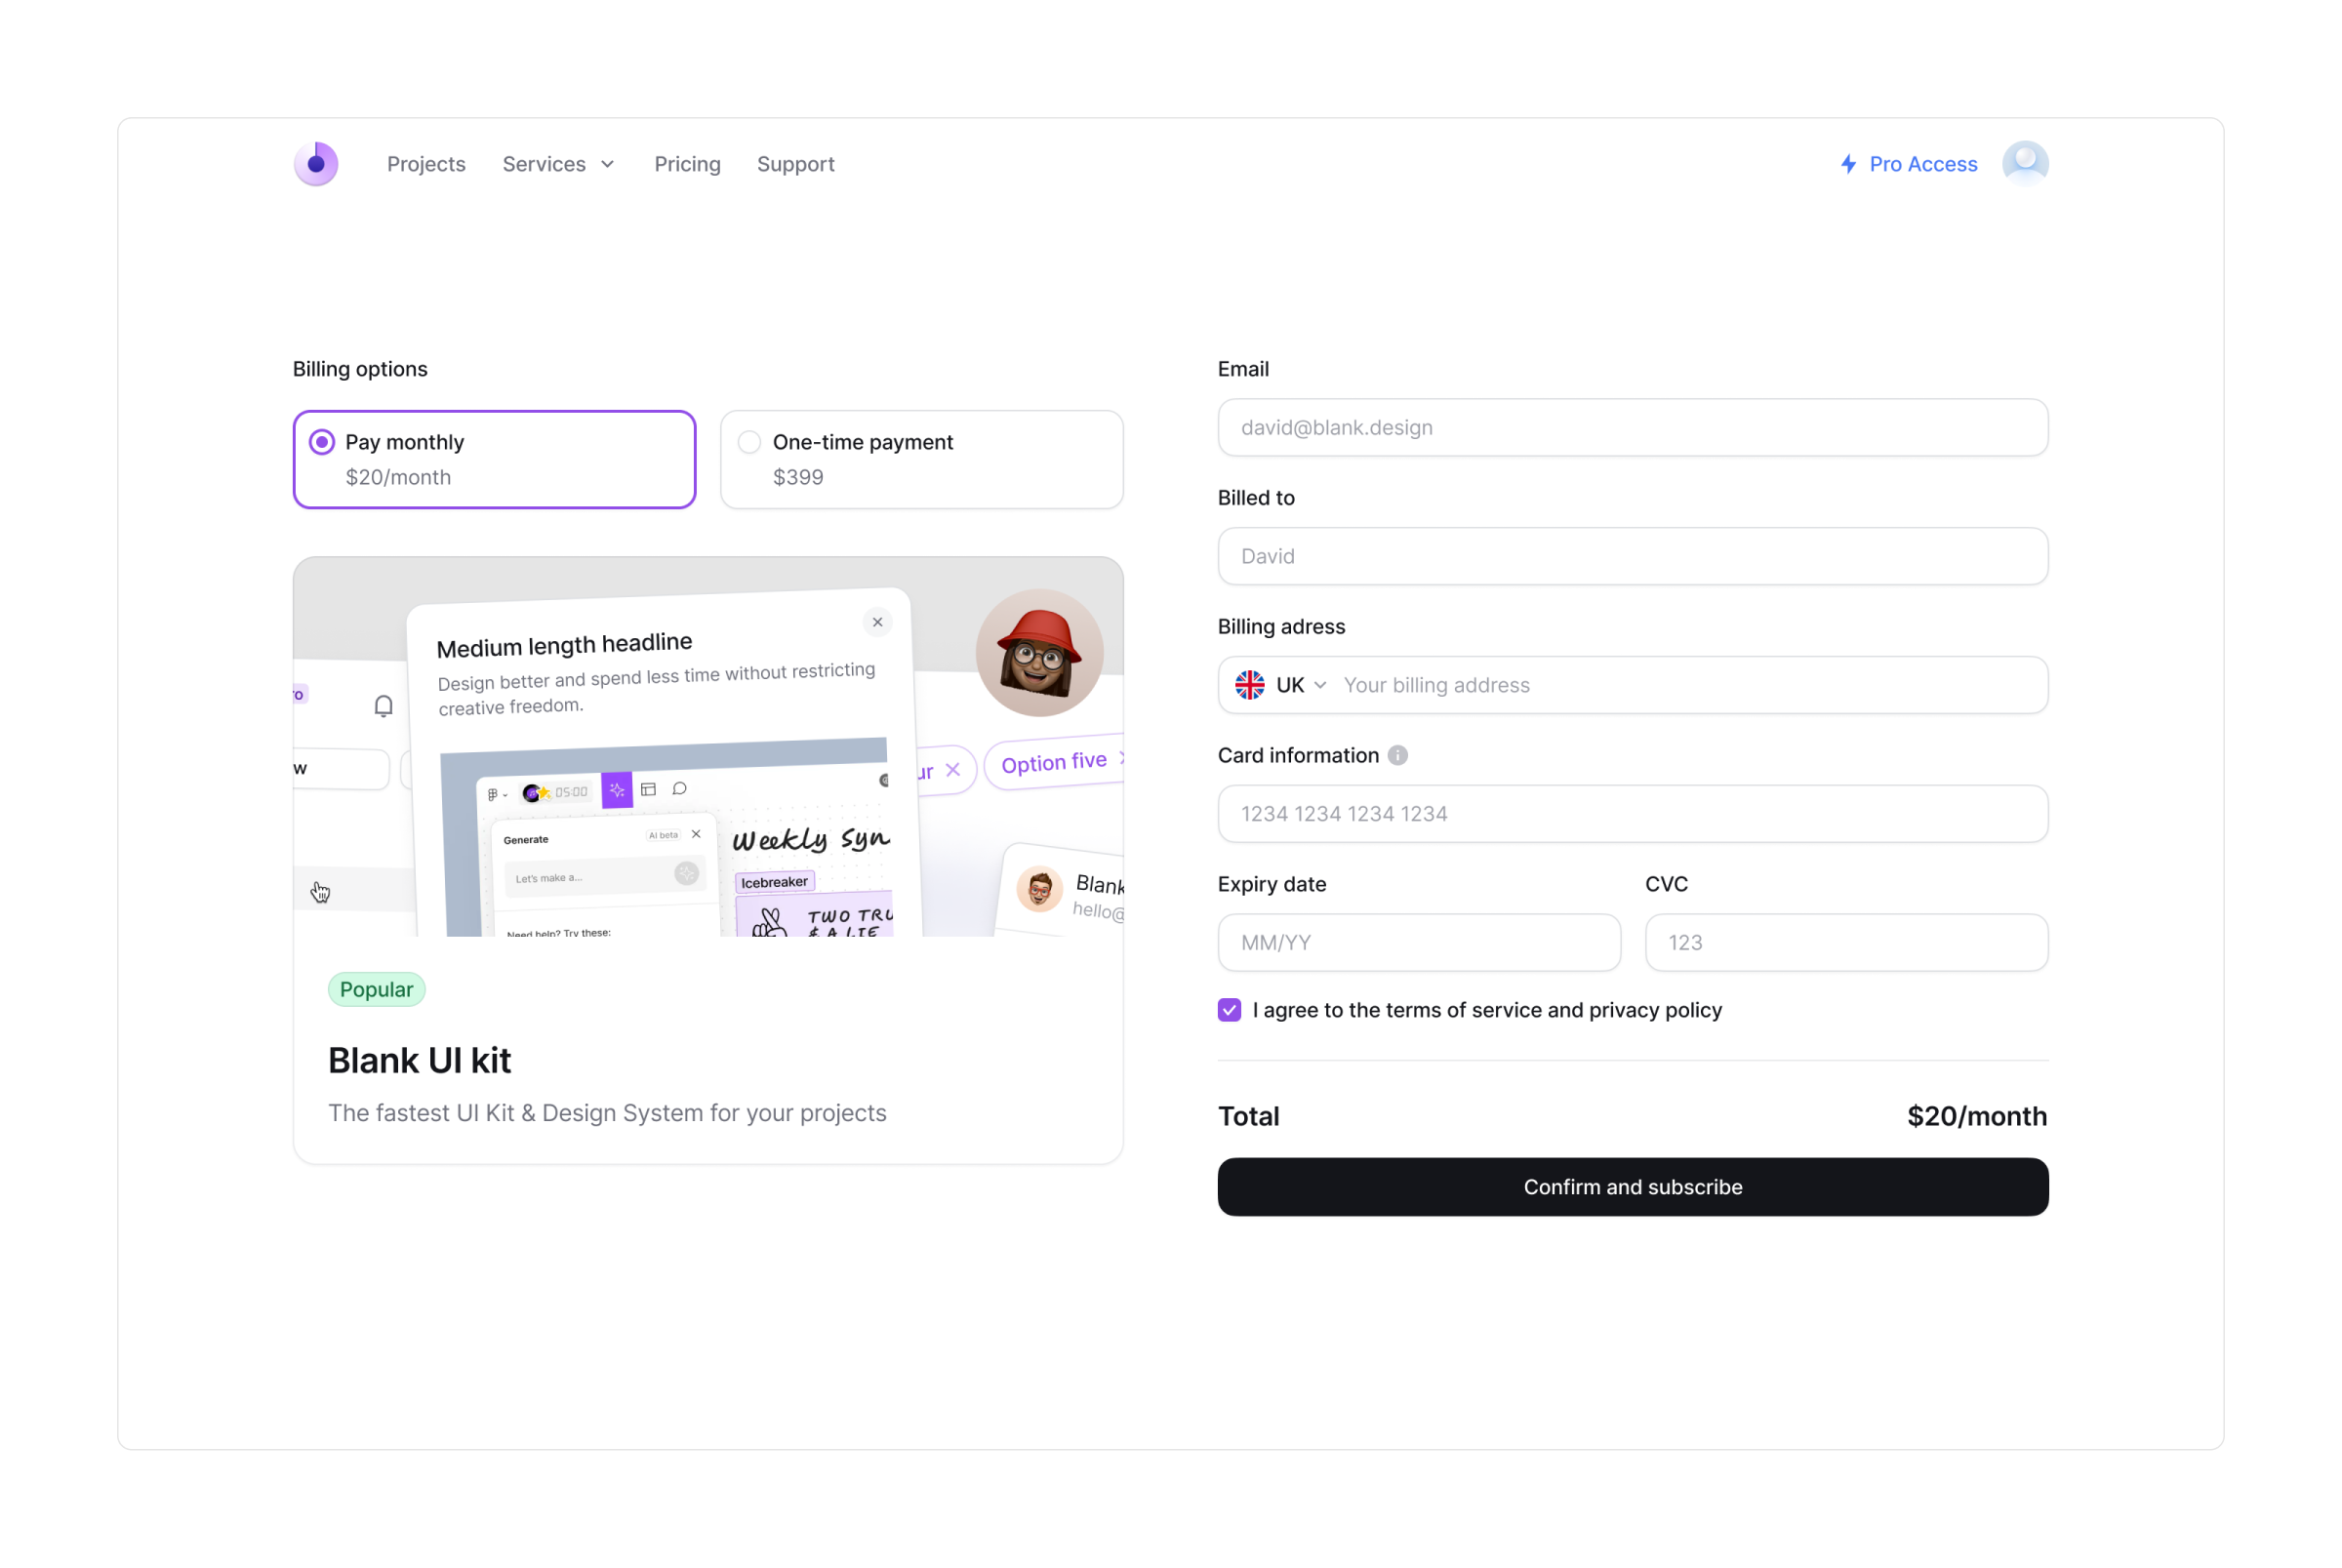Select the Pay monthly radio option
Screen dimensions: 2342x1568
coord(322,442)
